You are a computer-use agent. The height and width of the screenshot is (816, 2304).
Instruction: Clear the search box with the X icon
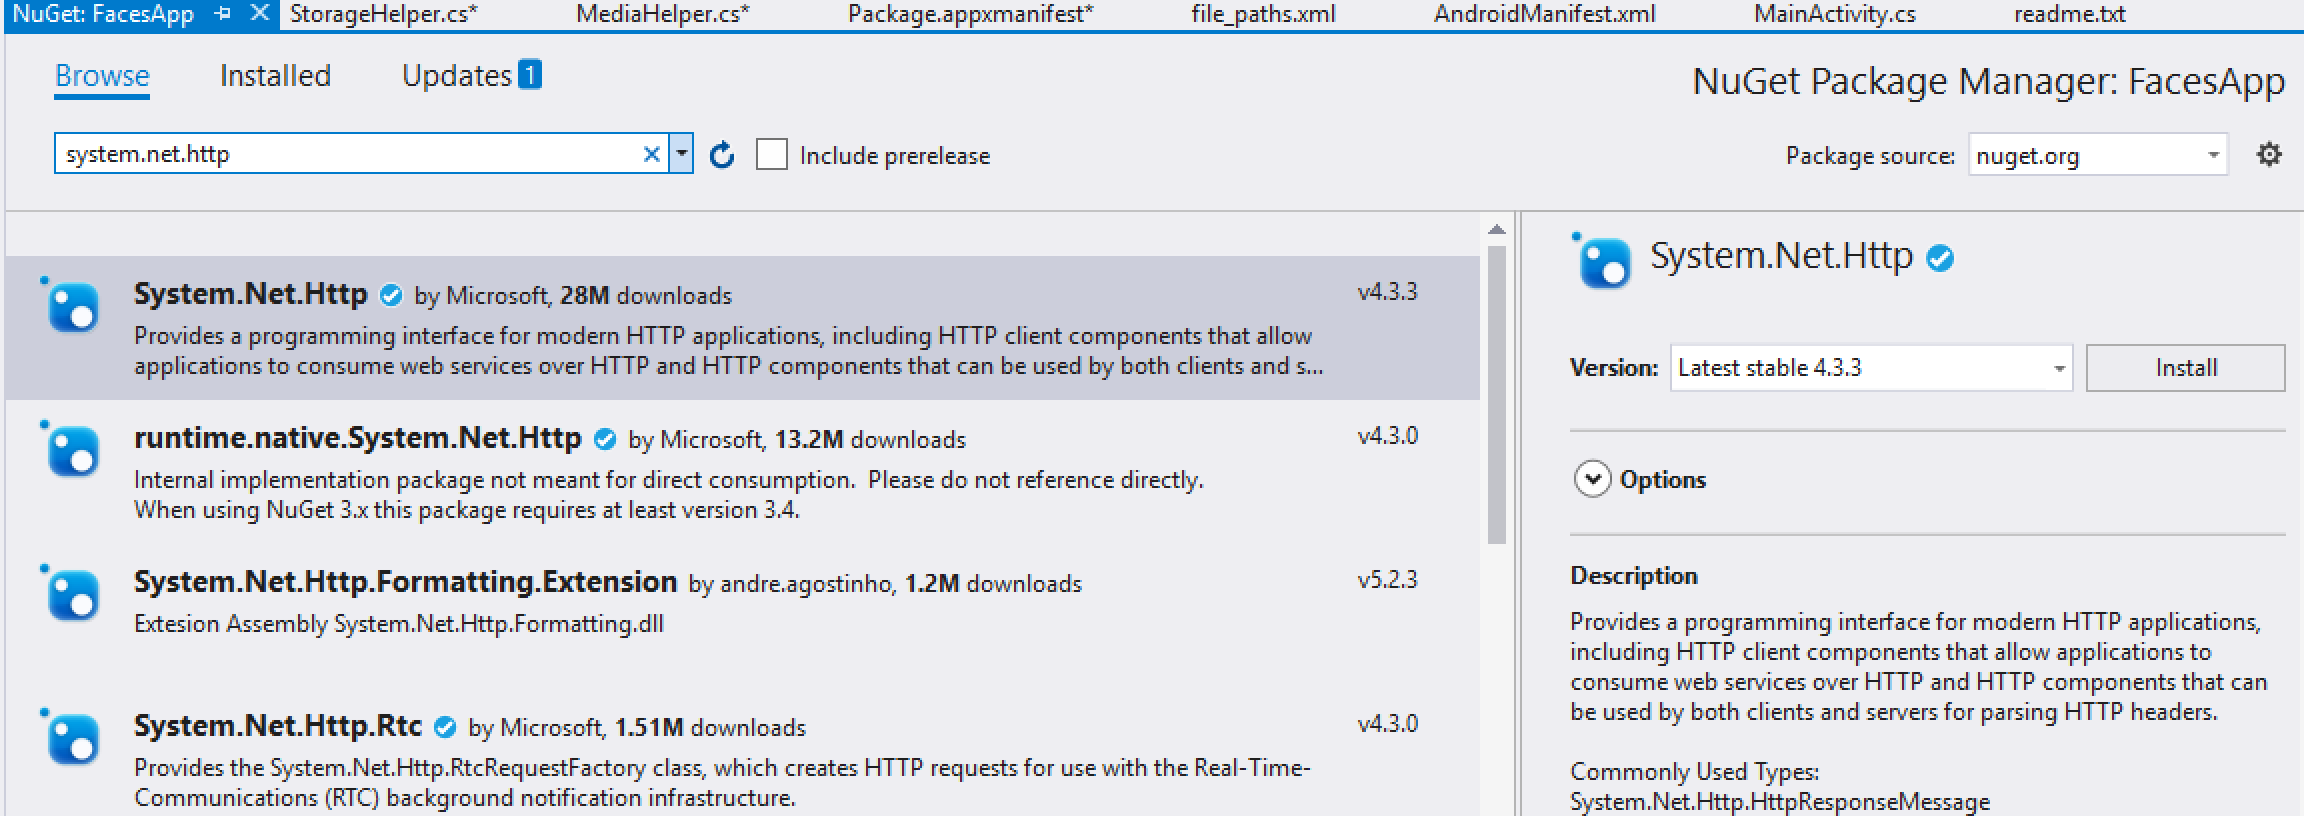[651, 154]
